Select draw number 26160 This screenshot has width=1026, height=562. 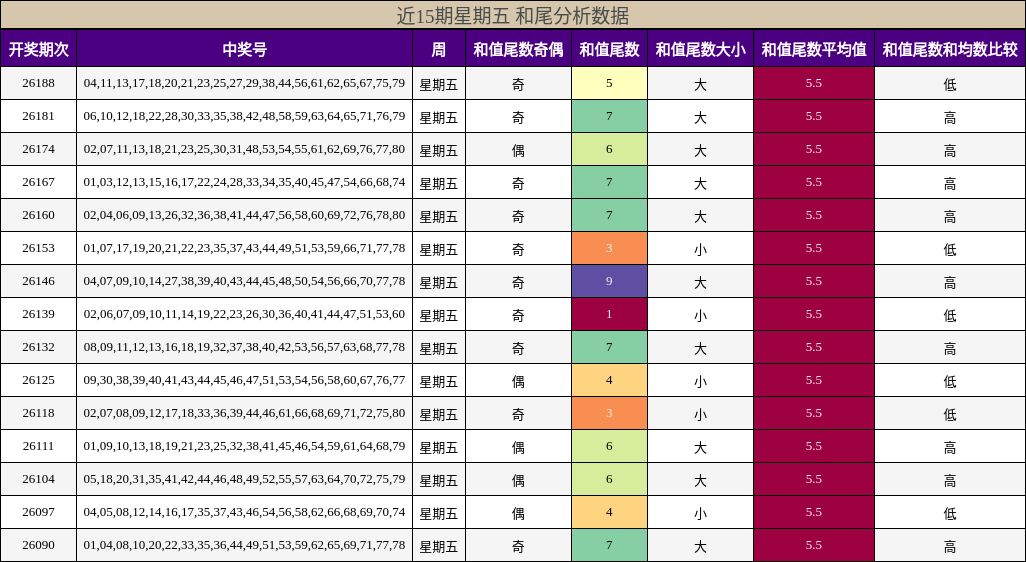(x=38, y=215)
